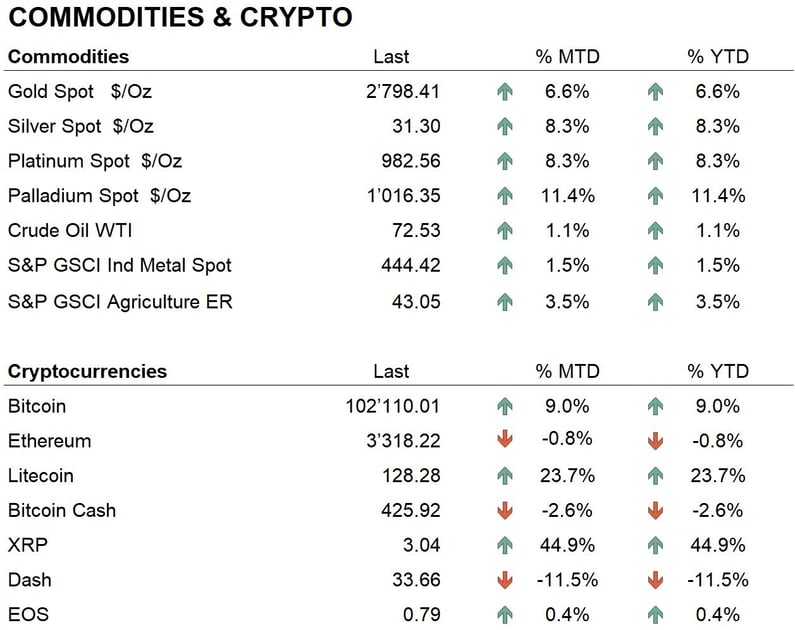The image size is (795, 630).
Task: Click the green YTD arrow for Bitcoin
Action: (656, 406)
